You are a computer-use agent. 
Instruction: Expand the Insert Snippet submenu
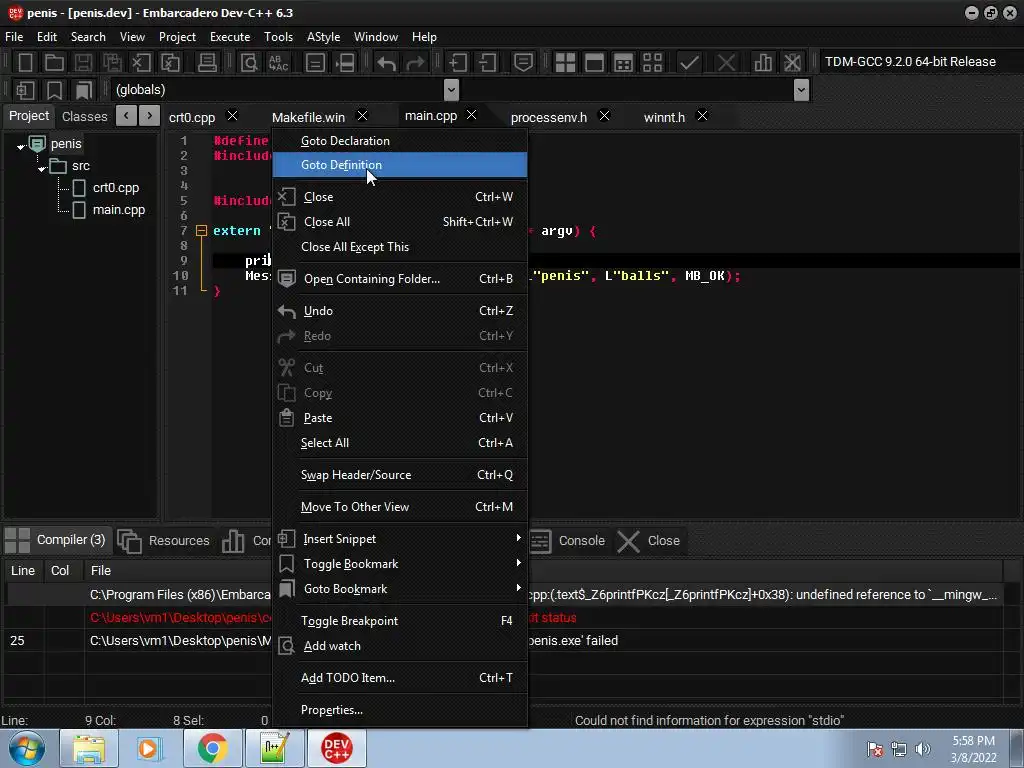coord(400,539)
